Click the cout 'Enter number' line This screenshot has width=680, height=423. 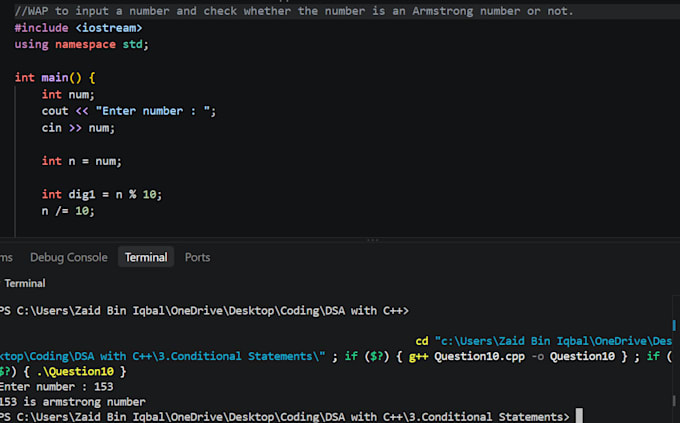point(128,111)
